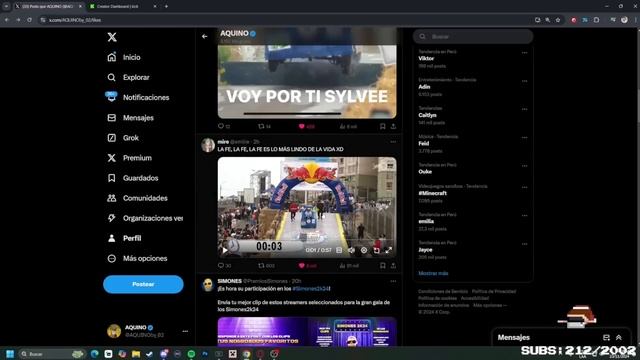Enable picture-in-picture on Red Bull video
Image resolution: width=640 pixels, height=360 pixels.
(x=376, y=250)
